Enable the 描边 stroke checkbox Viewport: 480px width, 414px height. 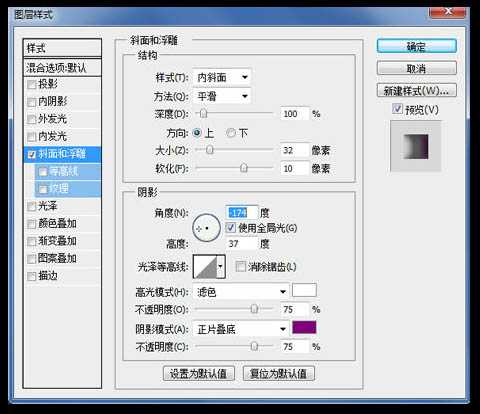click(x=32, y=276)
